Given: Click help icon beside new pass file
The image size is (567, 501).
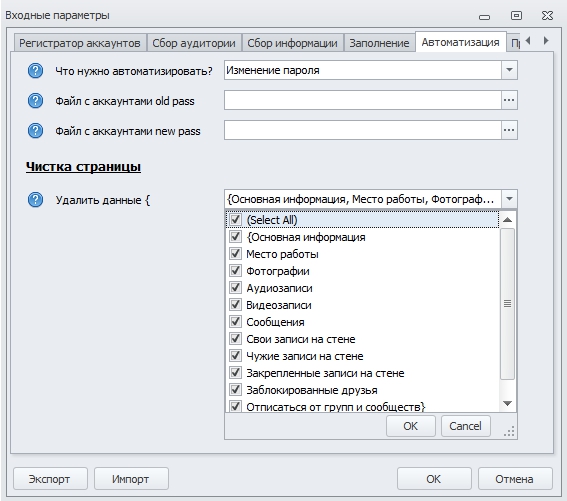Looking at the screenshot, I should 35,131.
